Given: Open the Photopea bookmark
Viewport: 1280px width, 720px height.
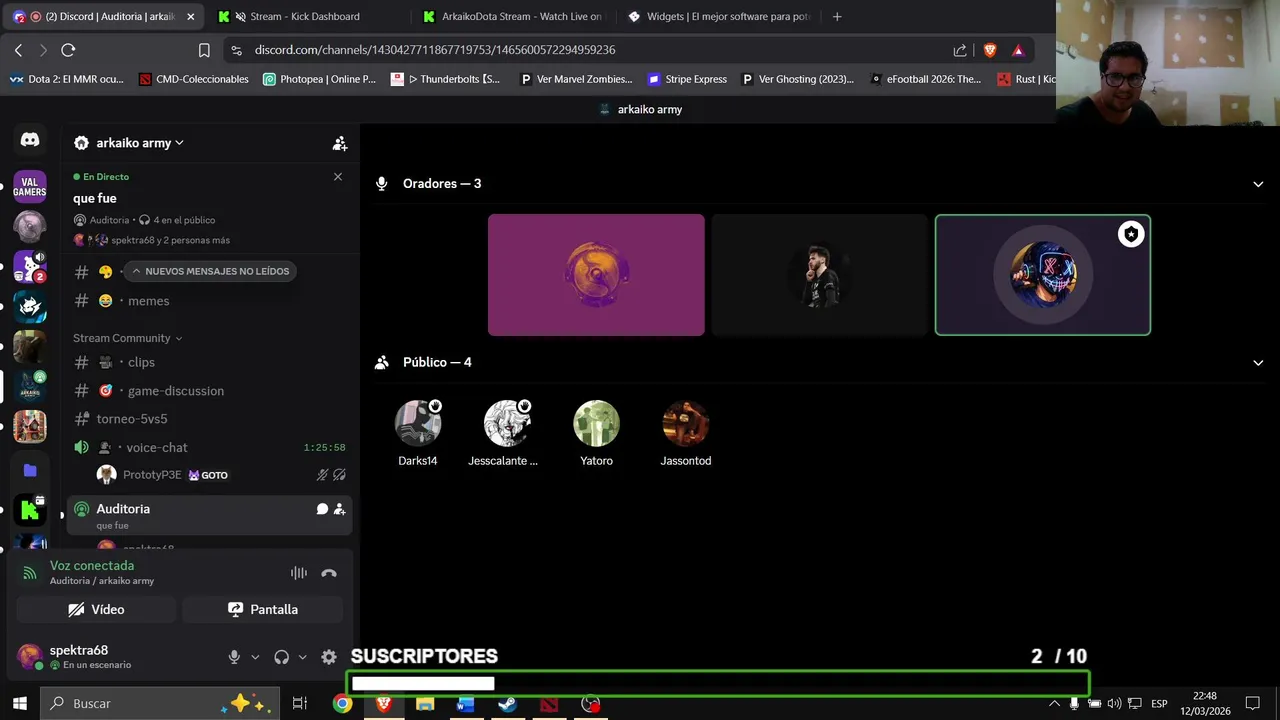Looking at the screenshot, I should (319, 79).
